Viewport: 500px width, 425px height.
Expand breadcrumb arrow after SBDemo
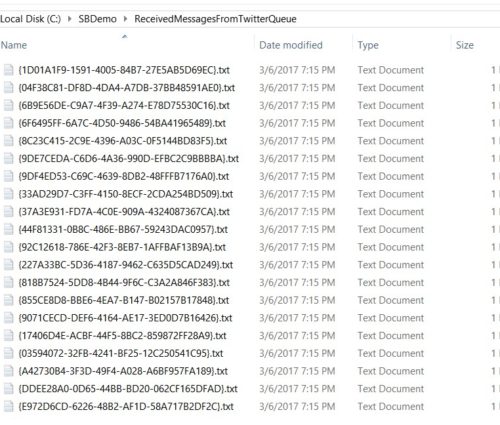click(125, 19)
